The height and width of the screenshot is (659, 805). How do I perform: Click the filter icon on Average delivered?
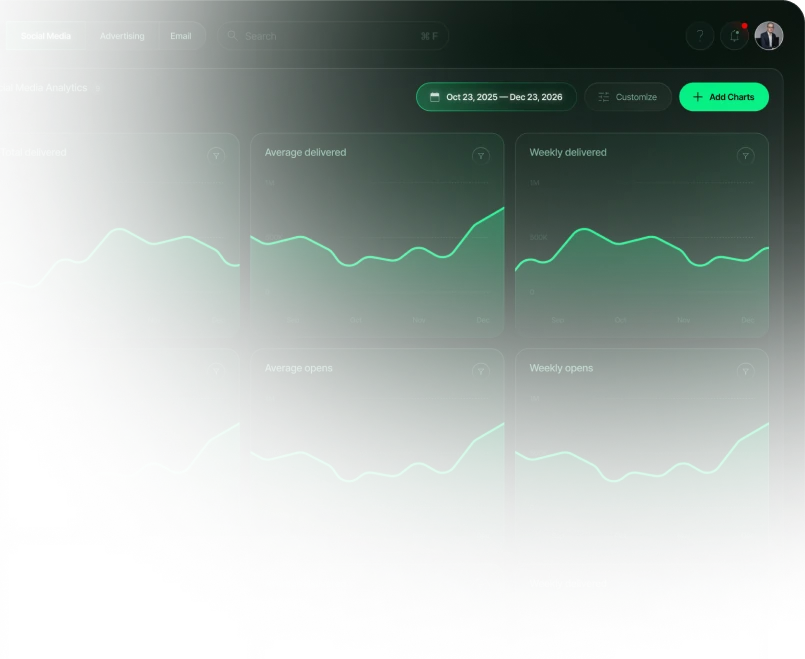(x=481, y=156)
